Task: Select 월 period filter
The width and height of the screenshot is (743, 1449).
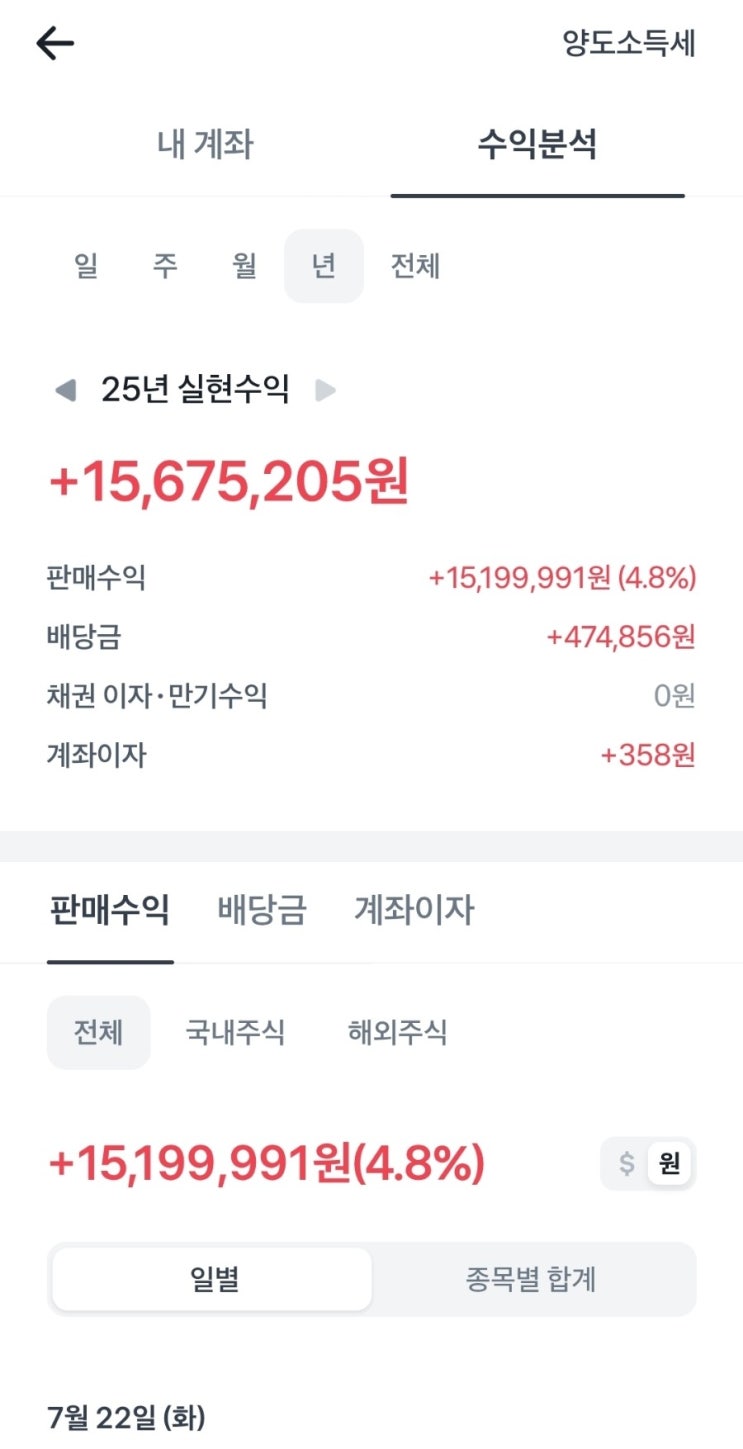Action: click(x=244, y=266)
